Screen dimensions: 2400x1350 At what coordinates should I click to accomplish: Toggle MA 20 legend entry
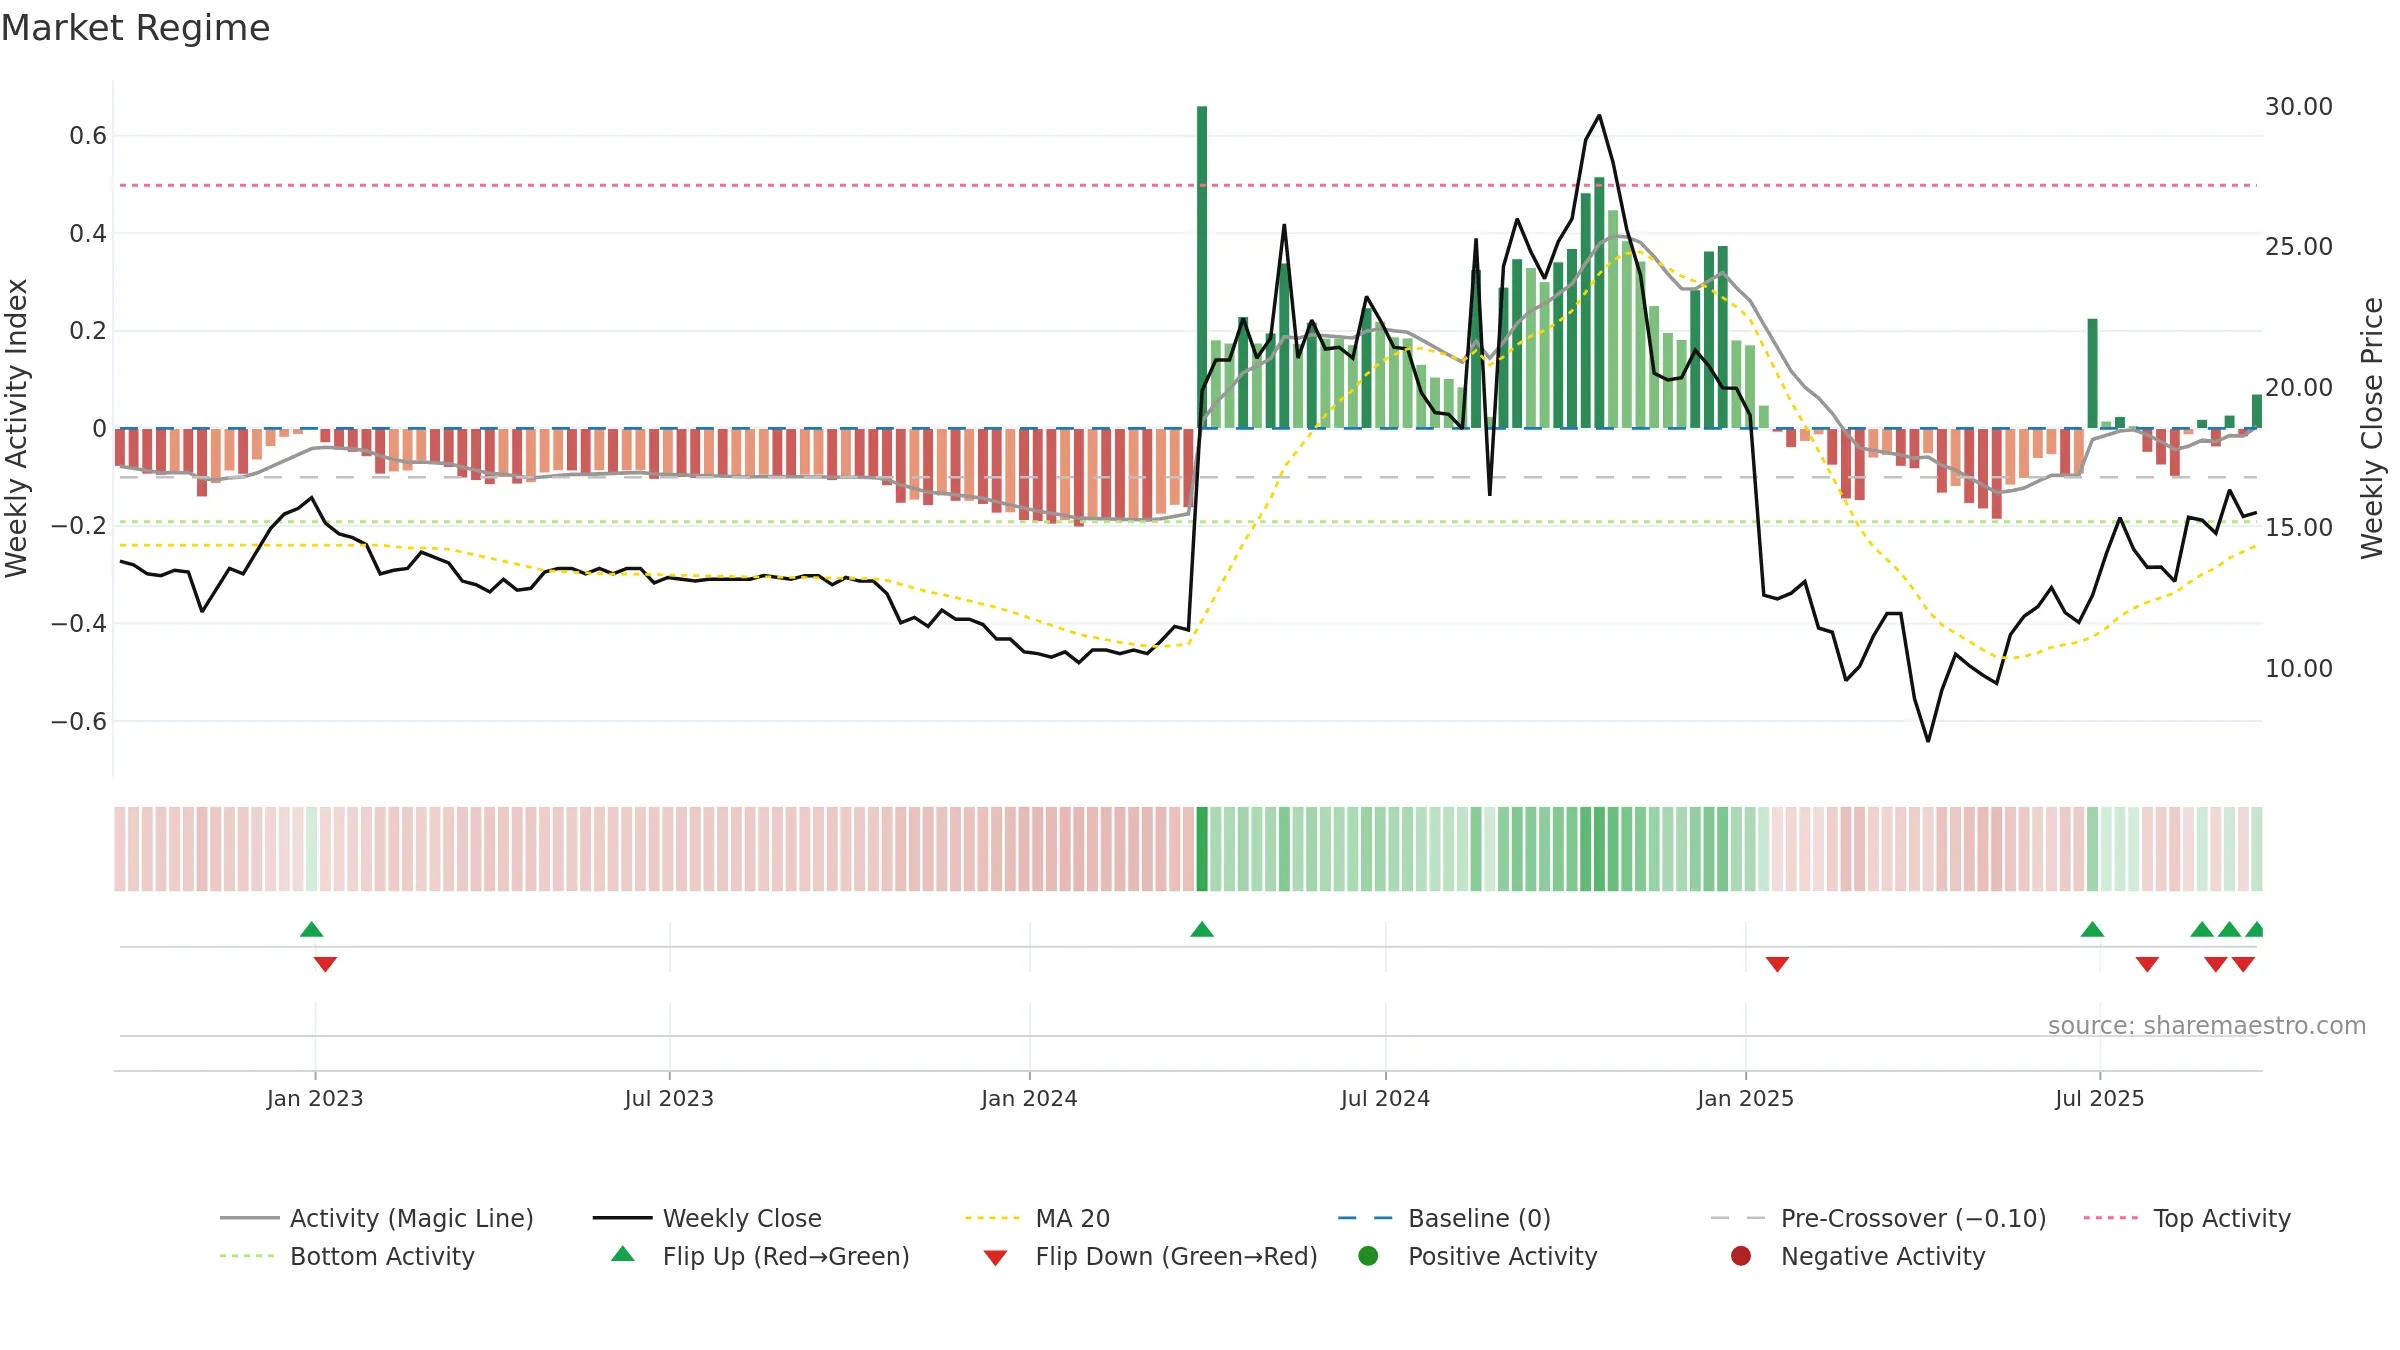(x=1037, y=1218)
